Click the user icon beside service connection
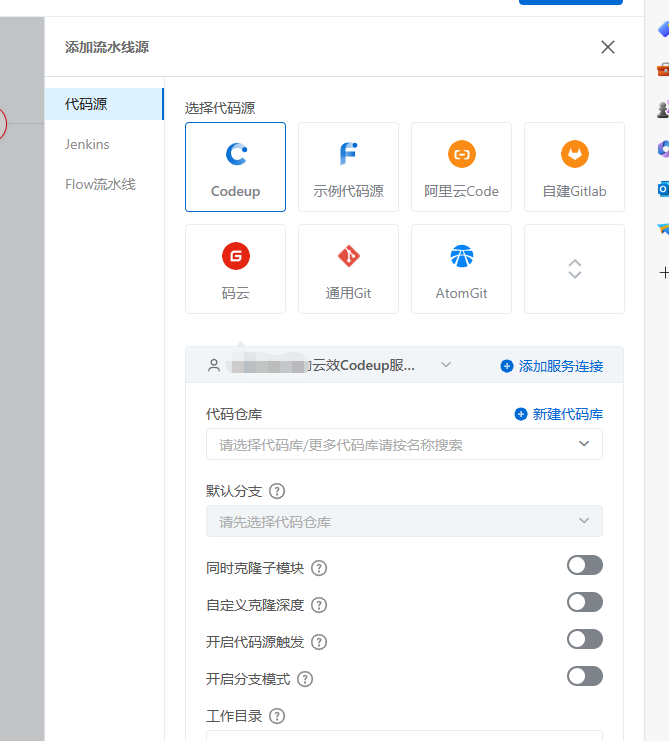Screen dimensions: 669x741 214,365
